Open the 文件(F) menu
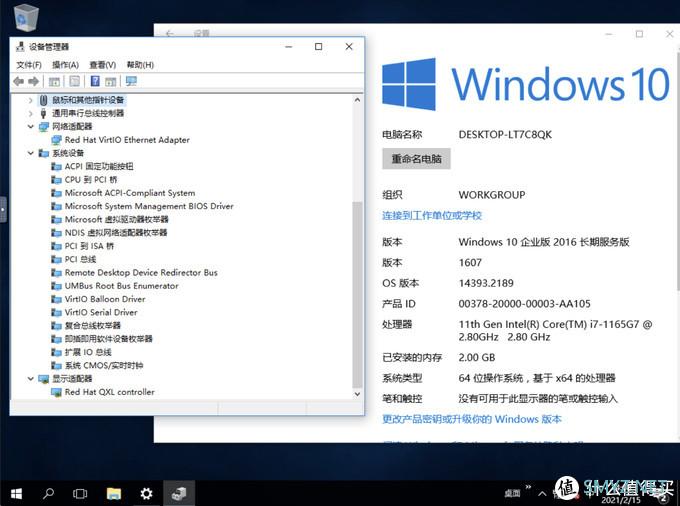680x506 pixels. [29, 65]
